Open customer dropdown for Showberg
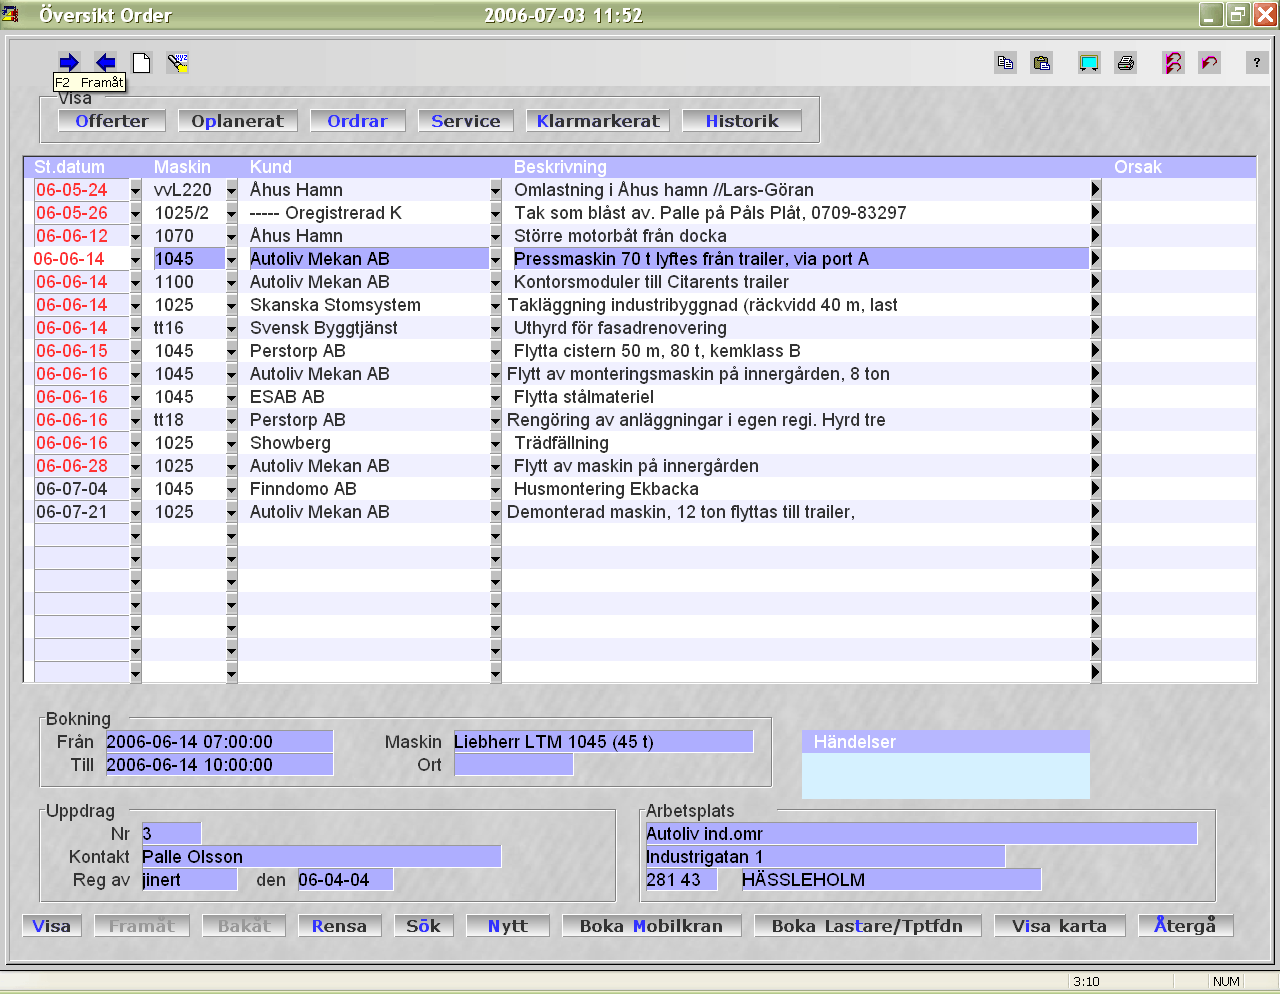This screenshot has height=994, width=1280. click(496, 443)
